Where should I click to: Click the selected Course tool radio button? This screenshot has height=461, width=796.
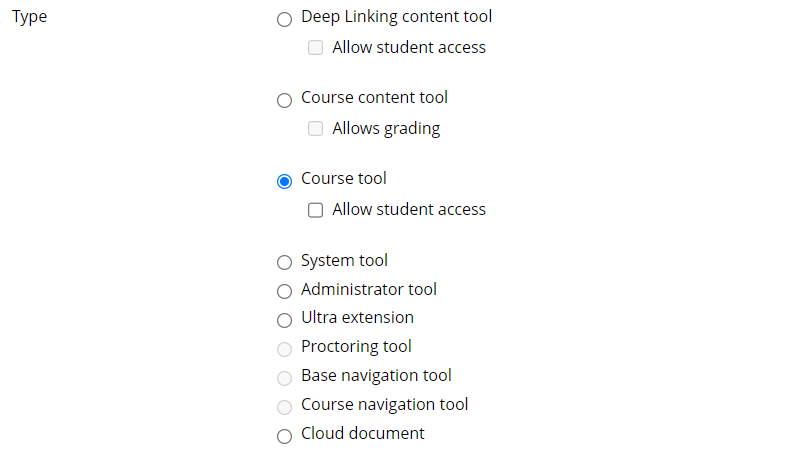coord(284,181)
